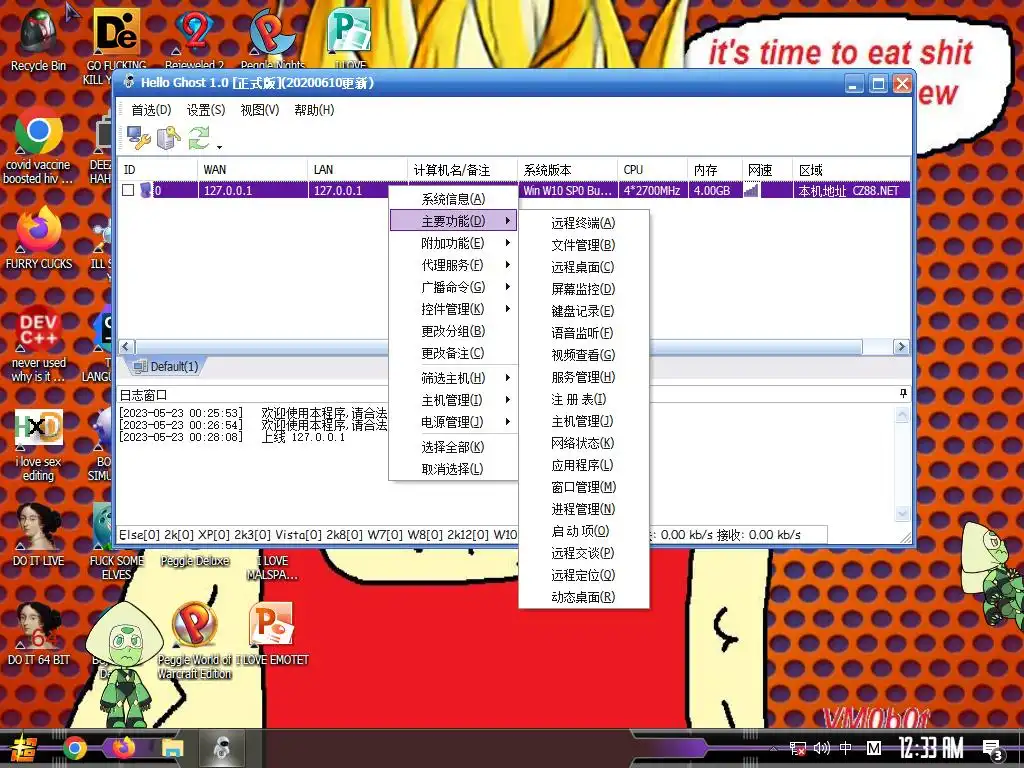The image size is (1024, 768).
Task: Open the Peggle World of Warcraft Edition icon
Action: coord(194,640)
